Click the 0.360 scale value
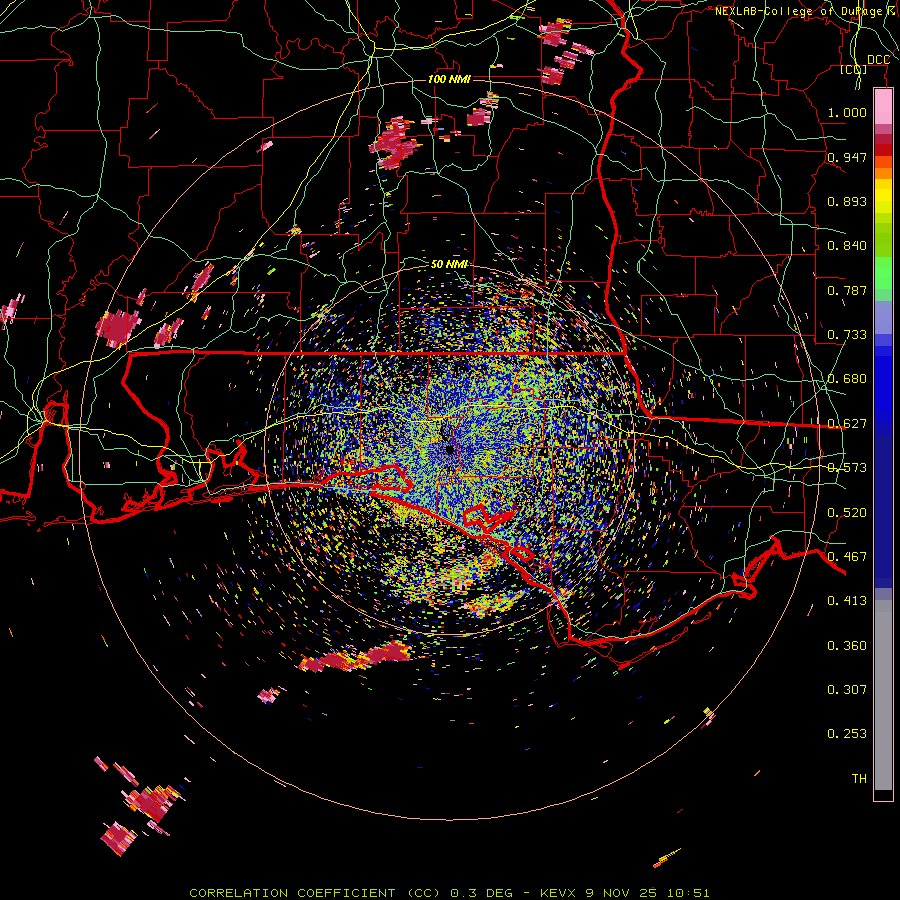 [847, 646]
